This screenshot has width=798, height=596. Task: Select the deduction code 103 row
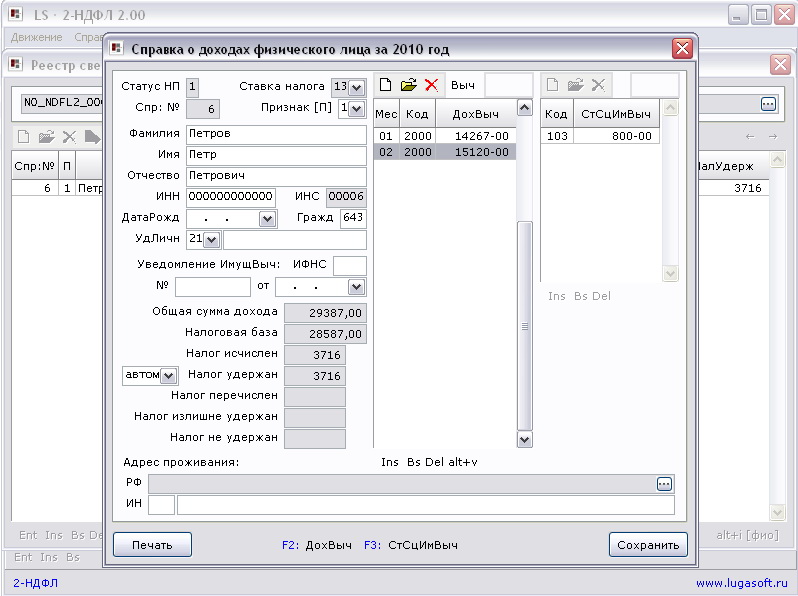[x=600, y=136]
